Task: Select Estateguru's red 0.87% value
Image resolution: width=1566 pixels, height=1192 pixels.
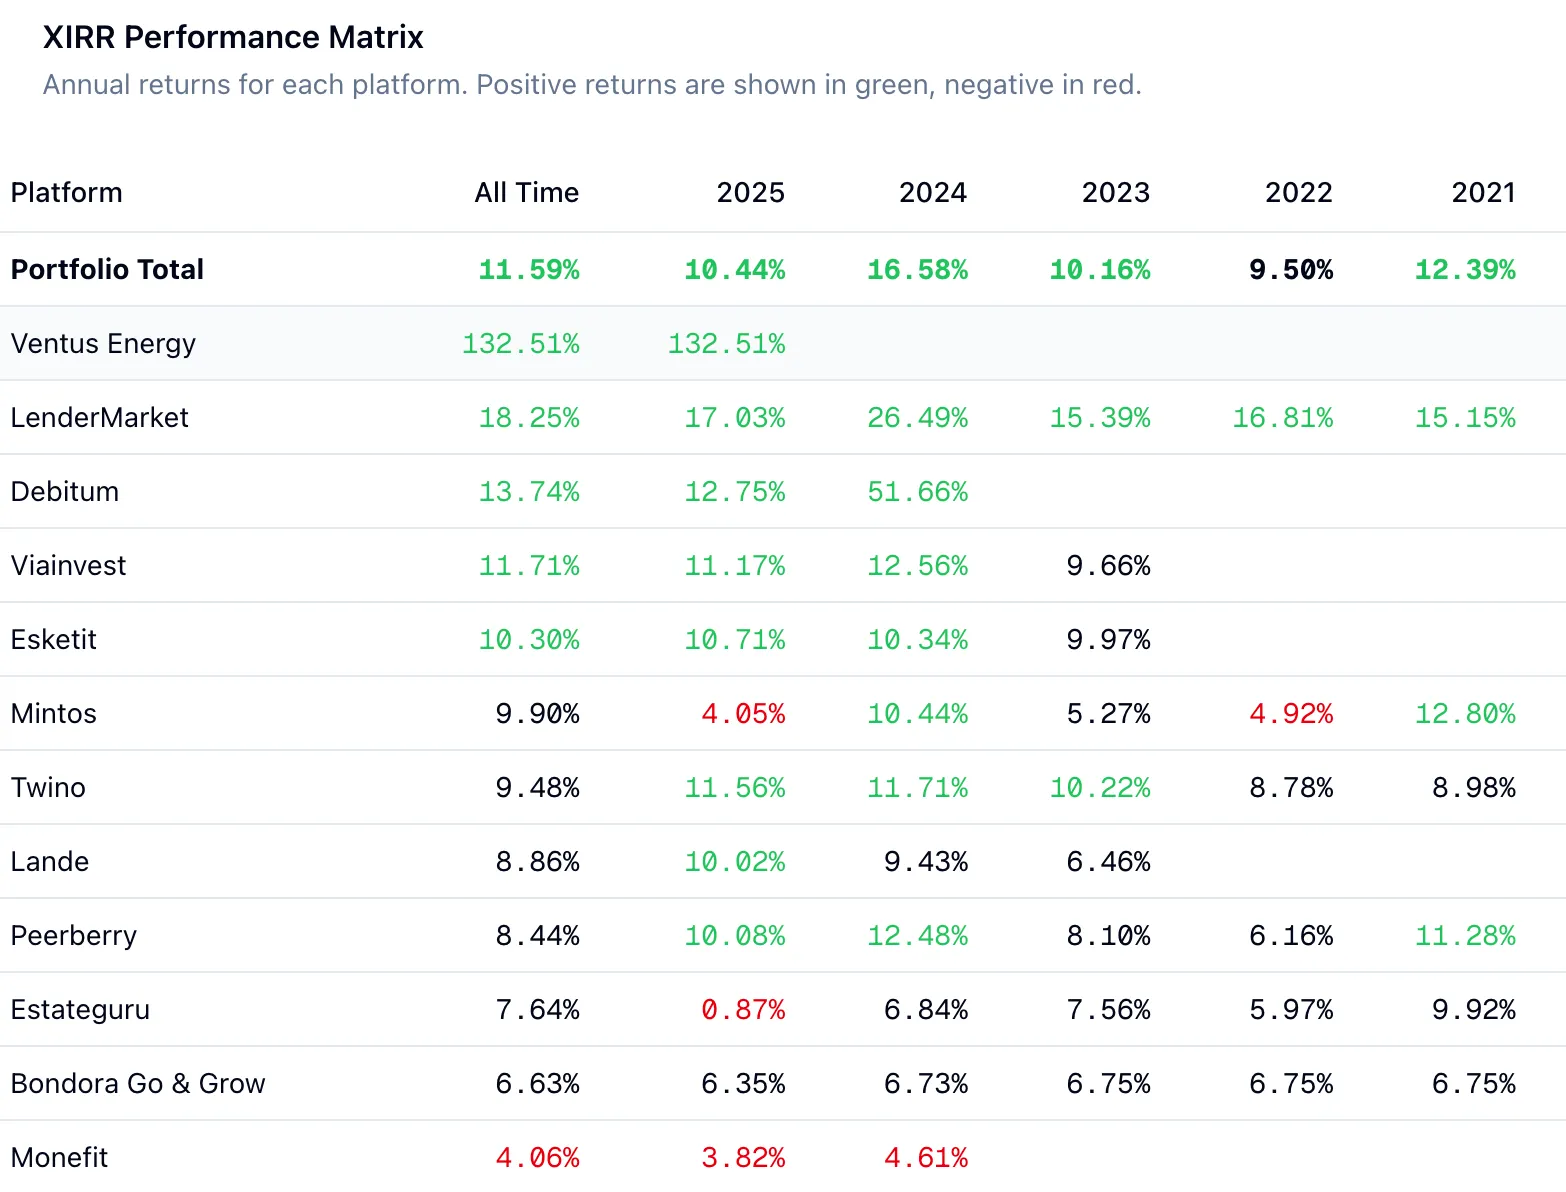Action: [x=743, y=1009]
